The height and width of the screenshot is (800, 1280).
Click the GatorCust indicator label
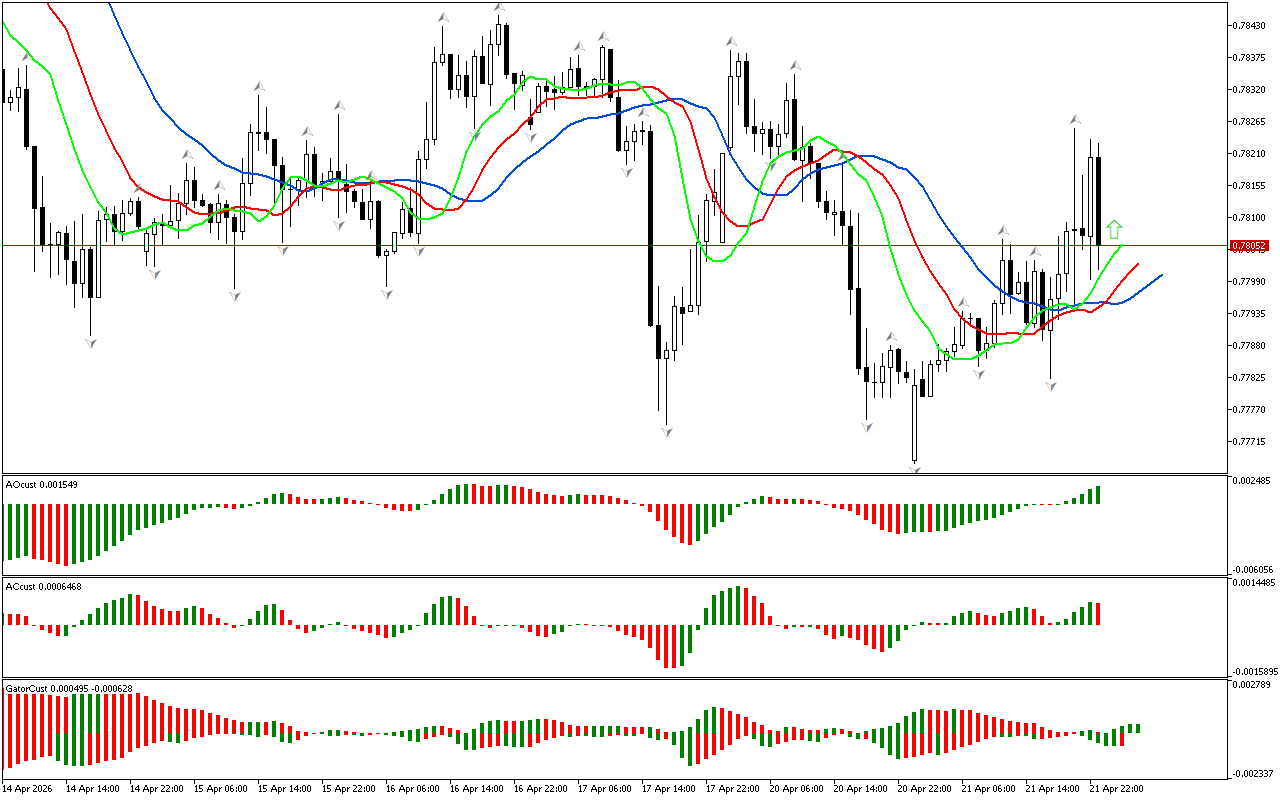(x=69, y=688)
